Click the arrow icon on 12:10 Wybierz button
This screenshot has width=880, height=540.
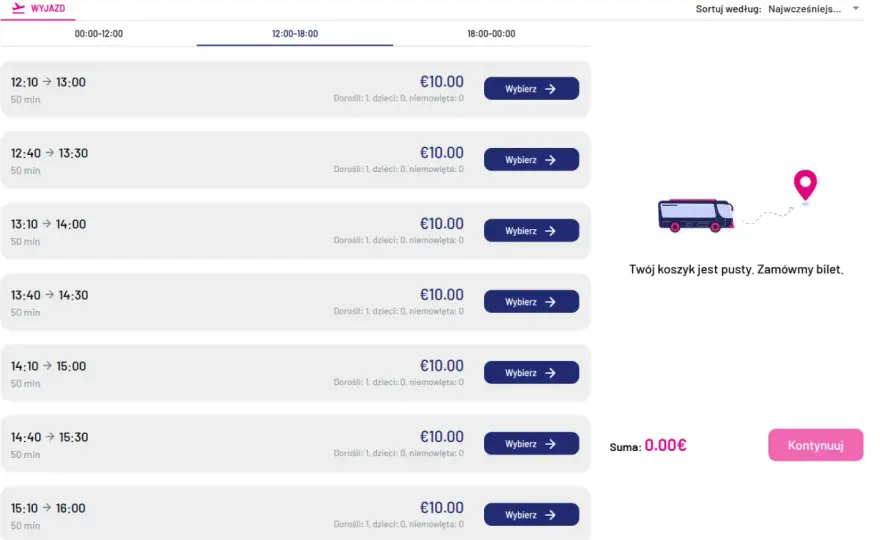click(551, 89)
